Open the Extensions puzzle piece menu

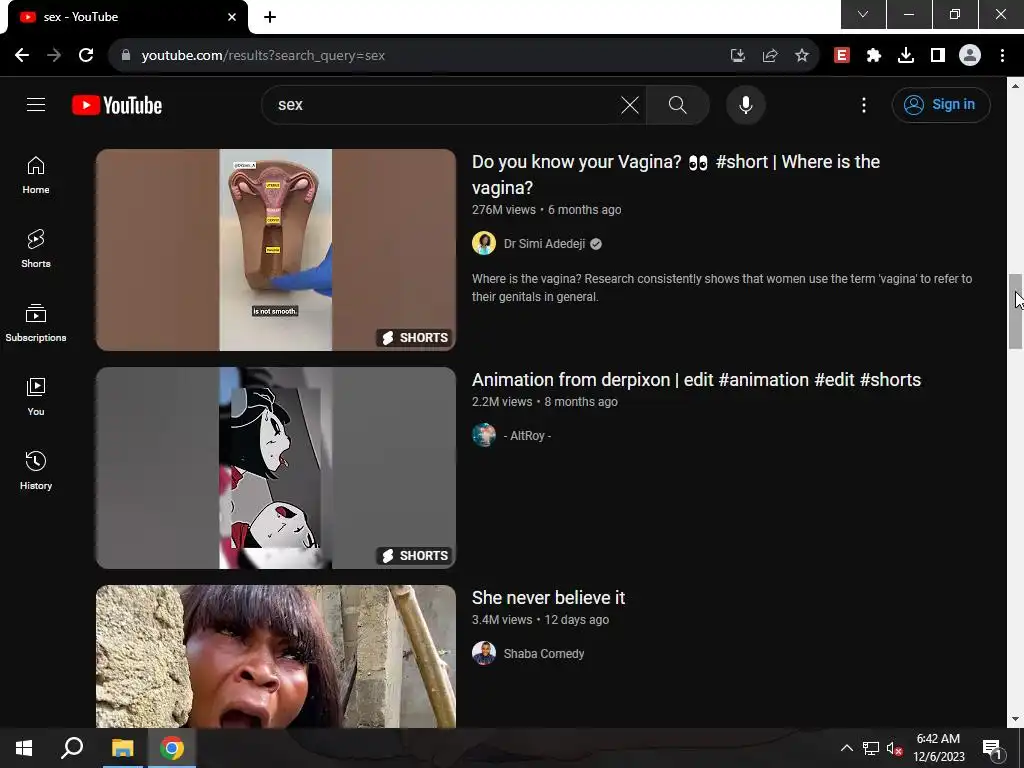pyautogui.click(x=874, y=56)
